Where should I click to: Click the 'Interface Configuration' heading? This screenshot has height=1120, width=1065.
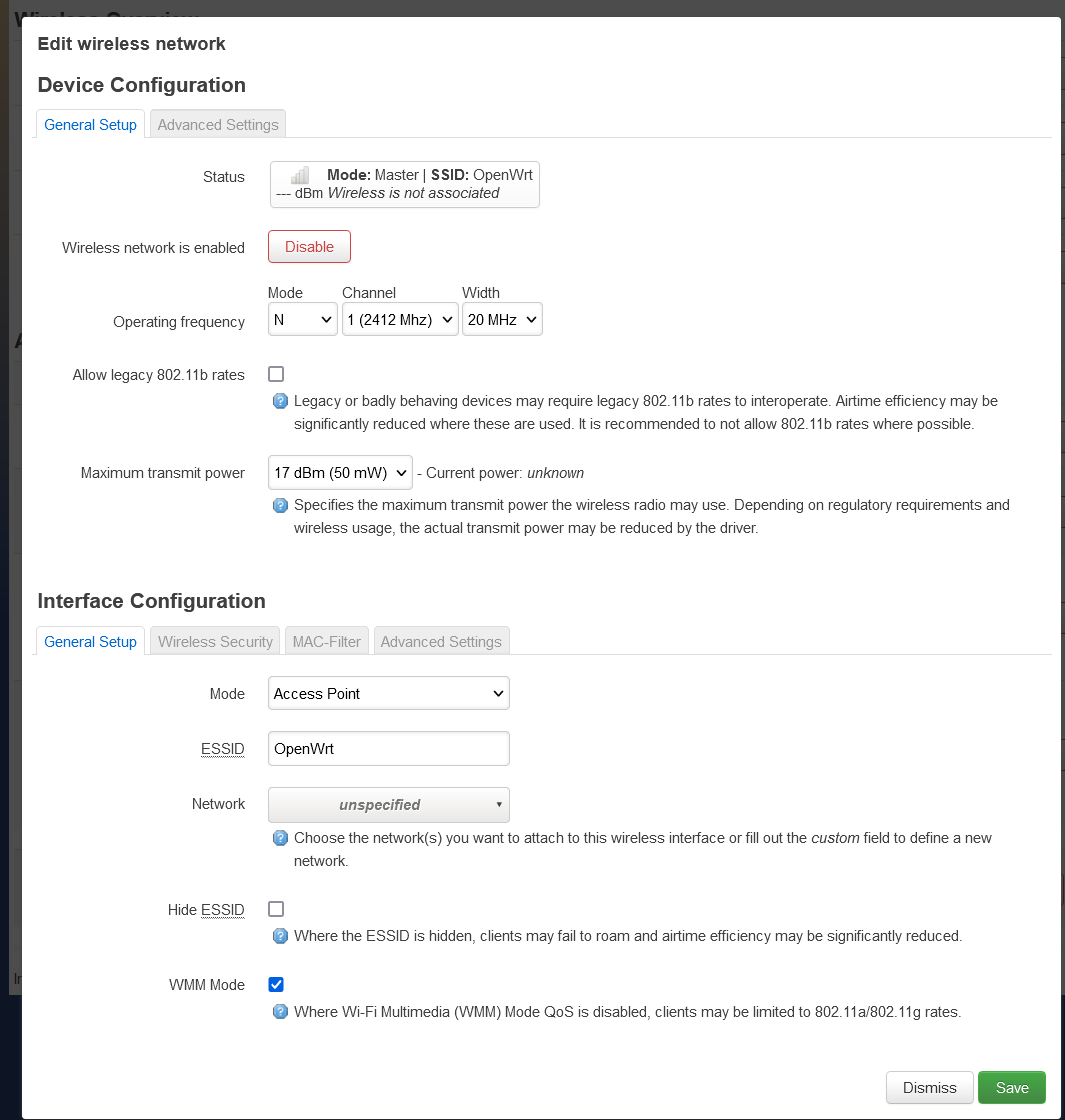151,601
